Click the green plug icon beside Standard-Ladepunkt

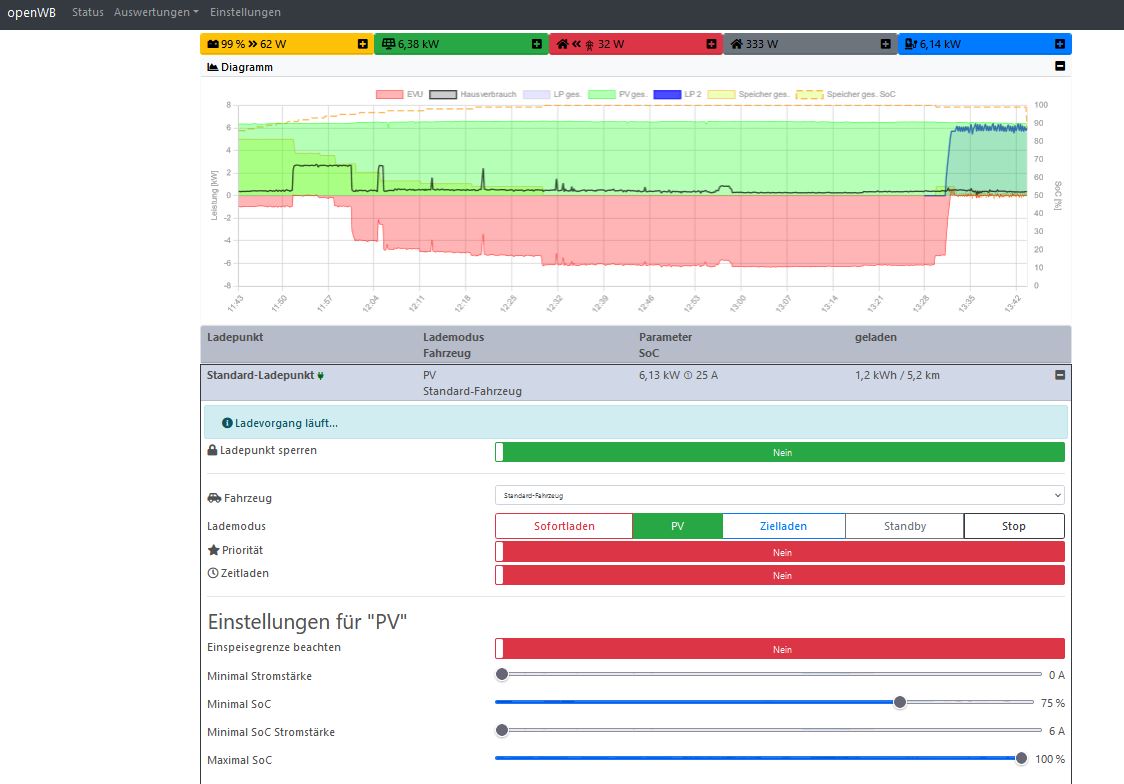tap(321, 376)
